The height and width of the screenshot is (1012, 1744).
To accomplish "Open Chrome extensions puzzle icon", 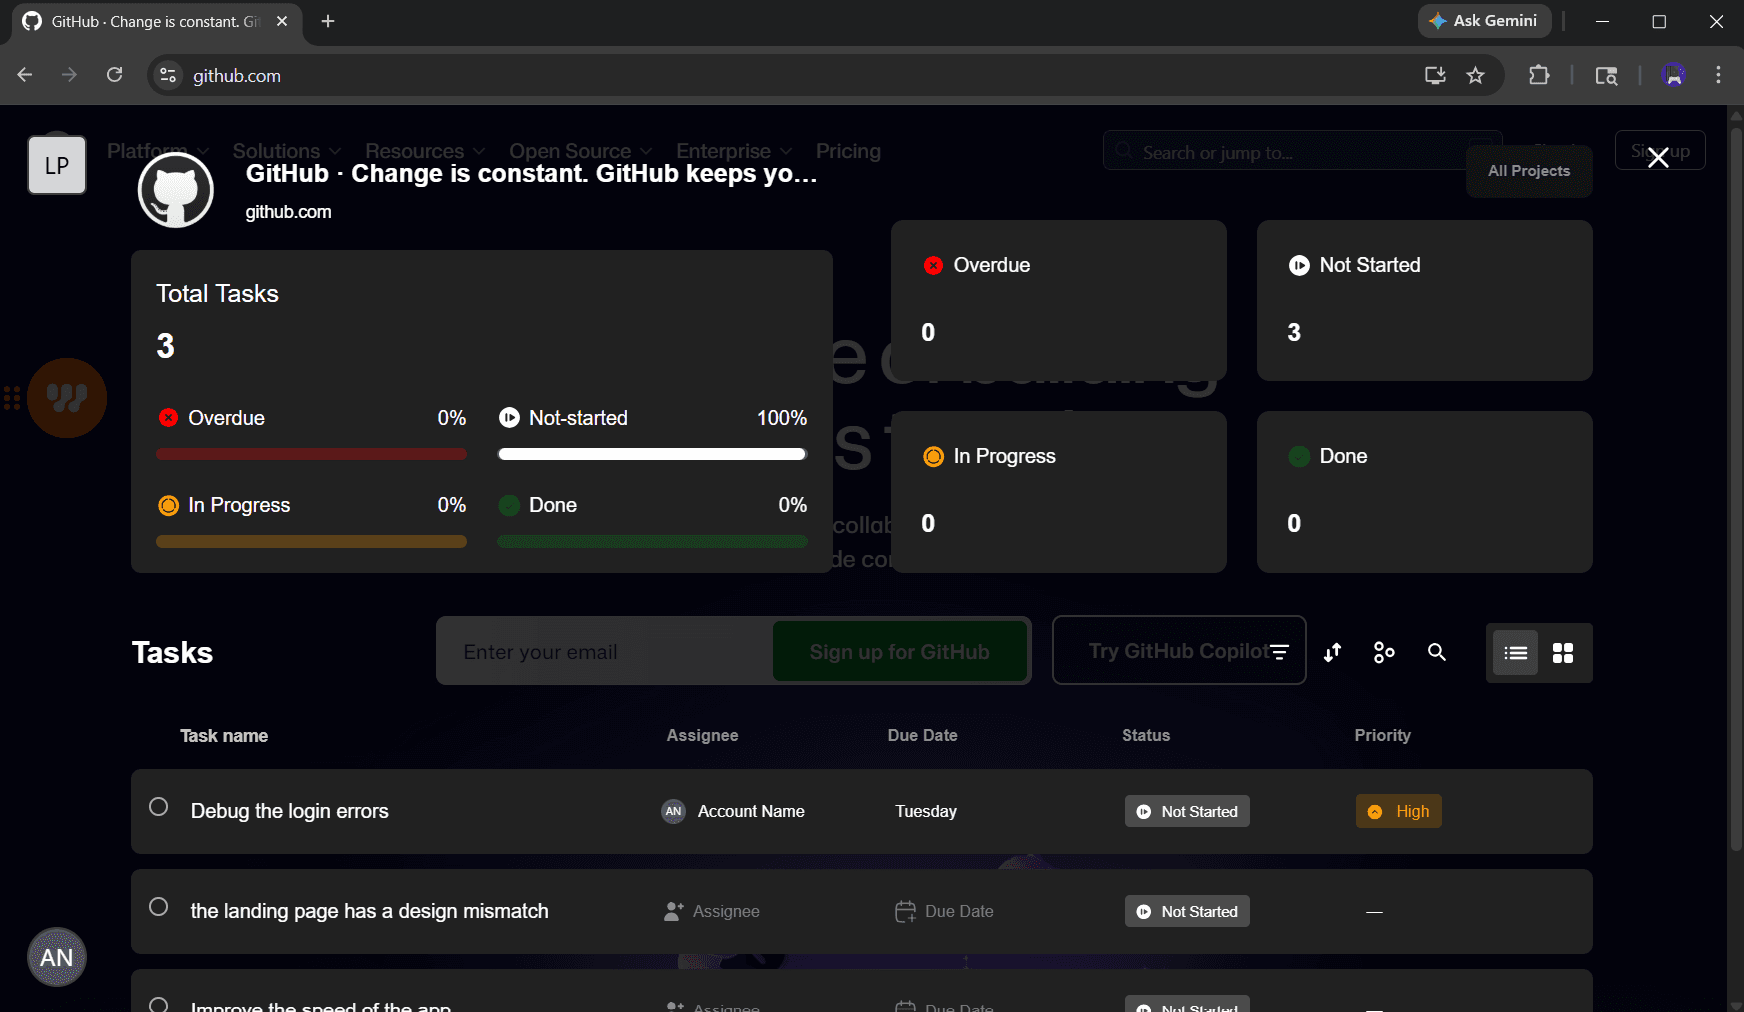I will (x=1539, y=75).
